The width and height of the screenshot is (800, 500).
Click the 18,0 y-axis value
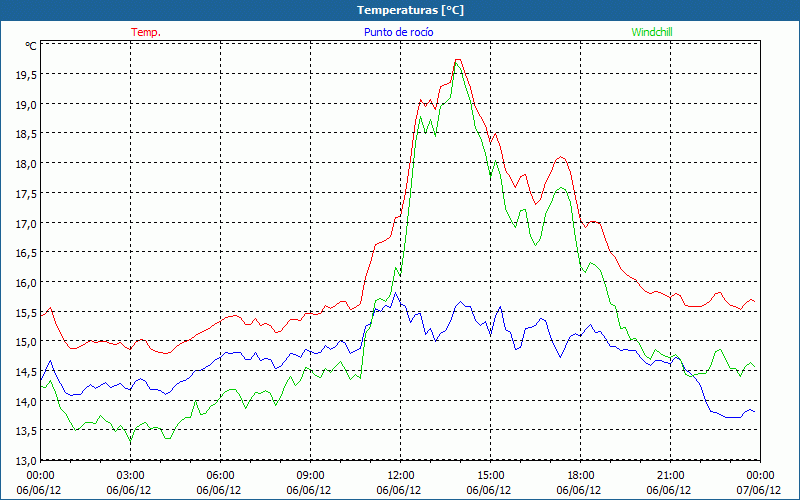coord(27,164)
